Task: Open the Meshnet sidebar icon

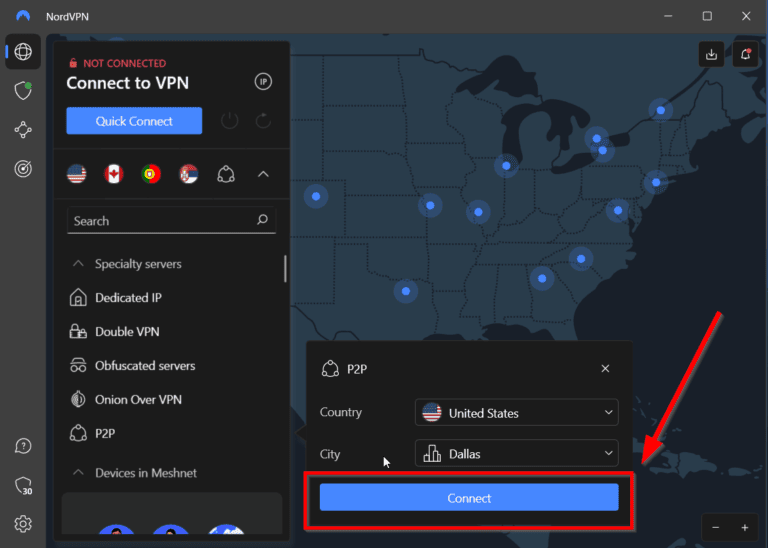Action: pos(23,130)
